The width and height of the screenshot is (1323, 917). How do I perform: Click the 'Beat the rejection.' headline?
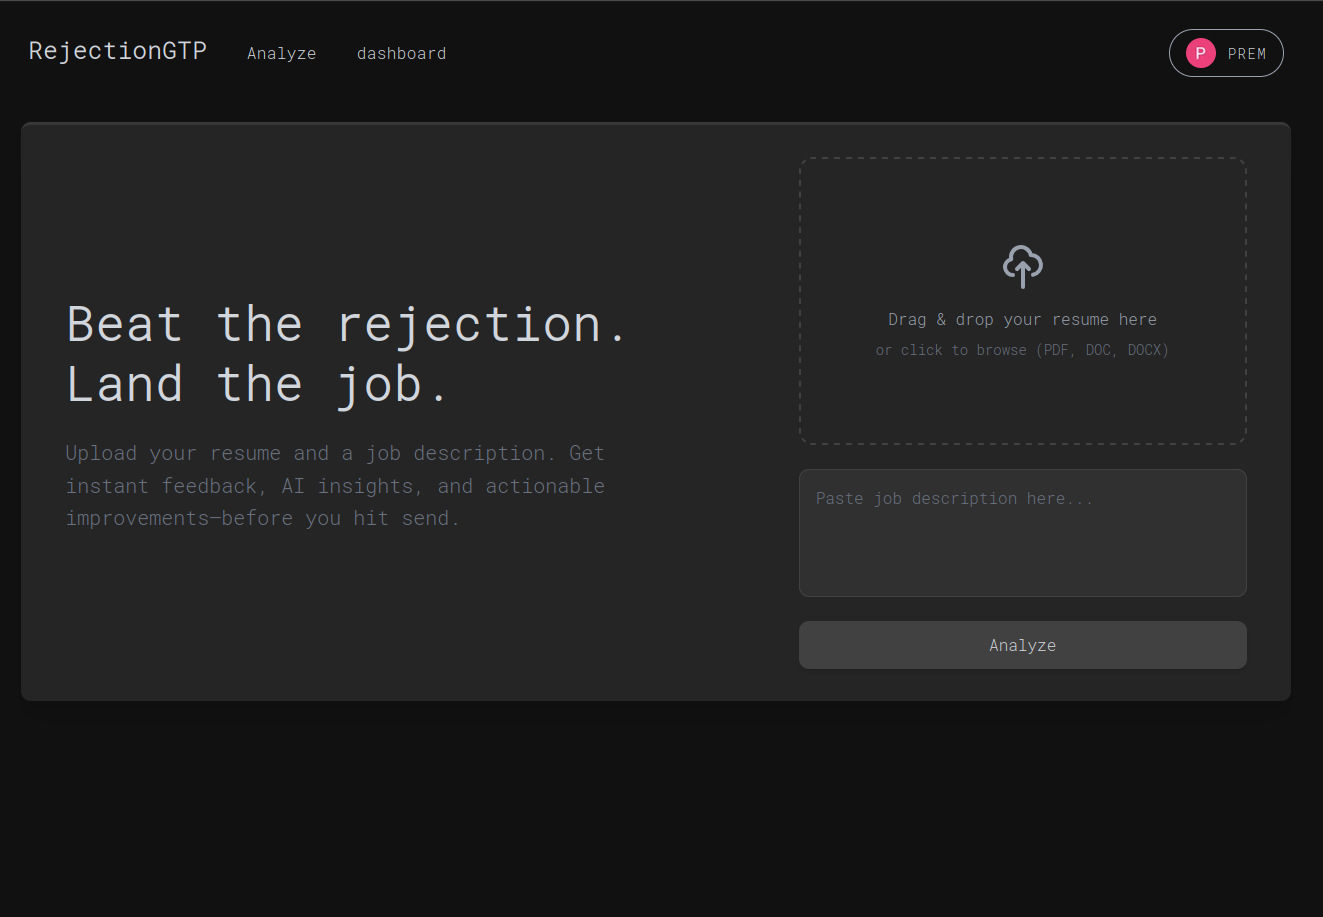coord(347,325)
